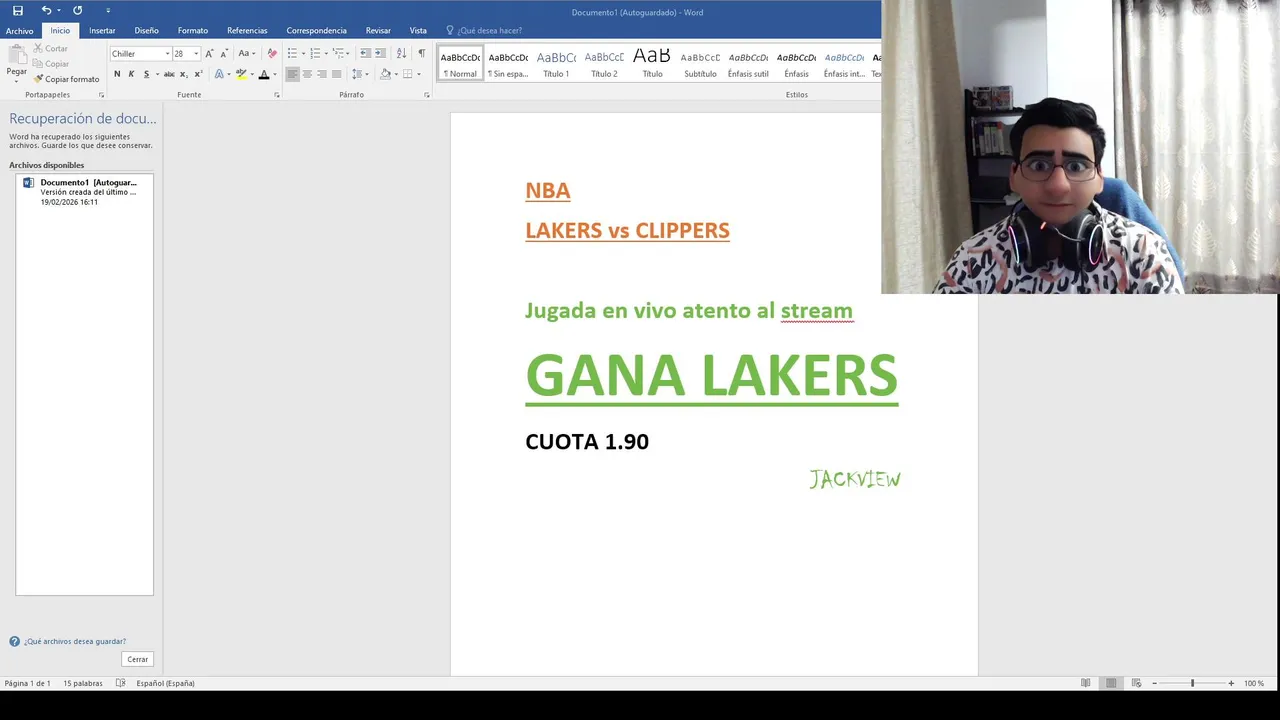1280x720 pixels.
Task: Open the Fuente dialog launcher
Action: [277, 95]
